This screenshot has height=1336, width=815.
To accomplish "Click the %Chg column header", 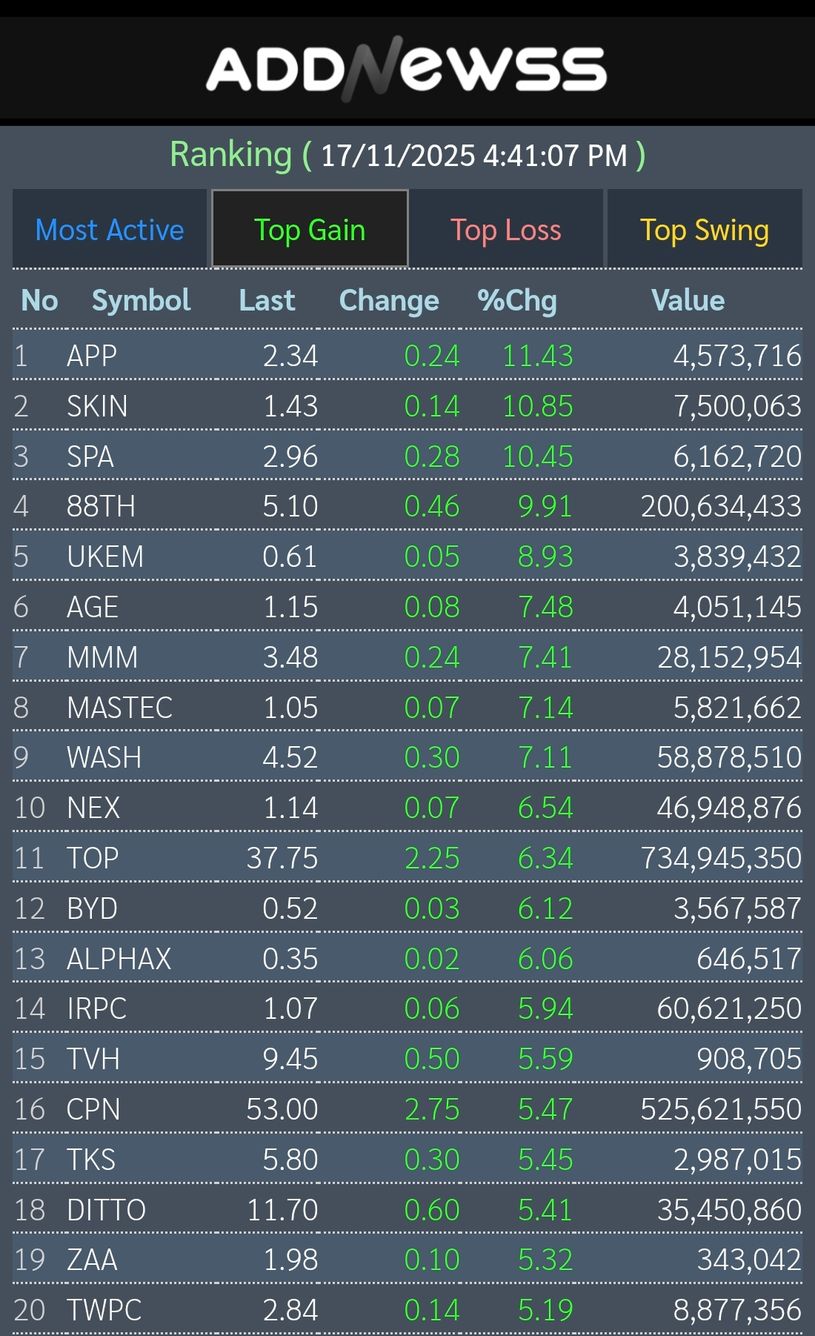I will tap(517, 300).
